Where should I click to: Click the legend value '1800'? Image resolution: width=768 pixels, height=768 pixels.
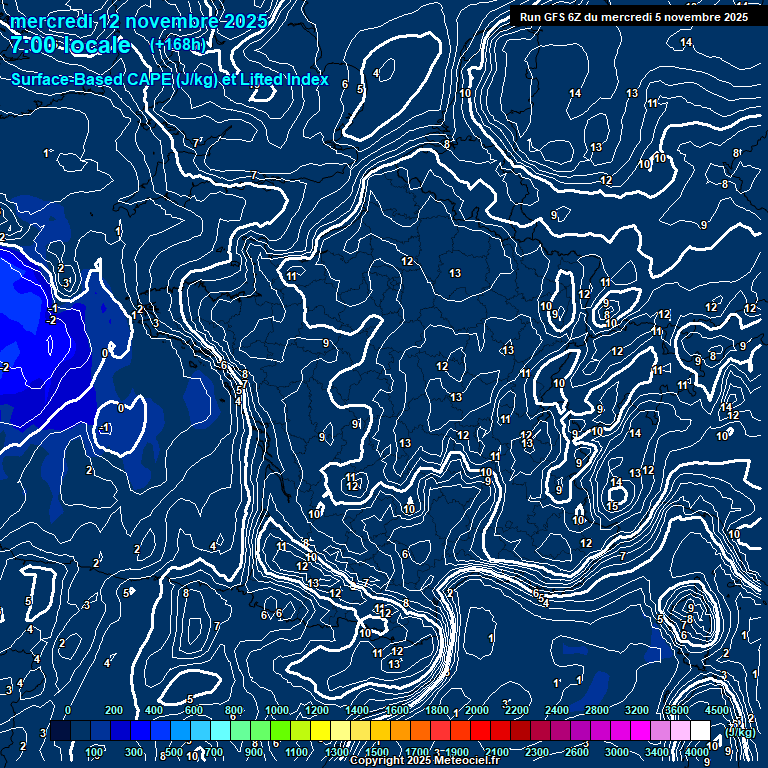coord(437,710)
